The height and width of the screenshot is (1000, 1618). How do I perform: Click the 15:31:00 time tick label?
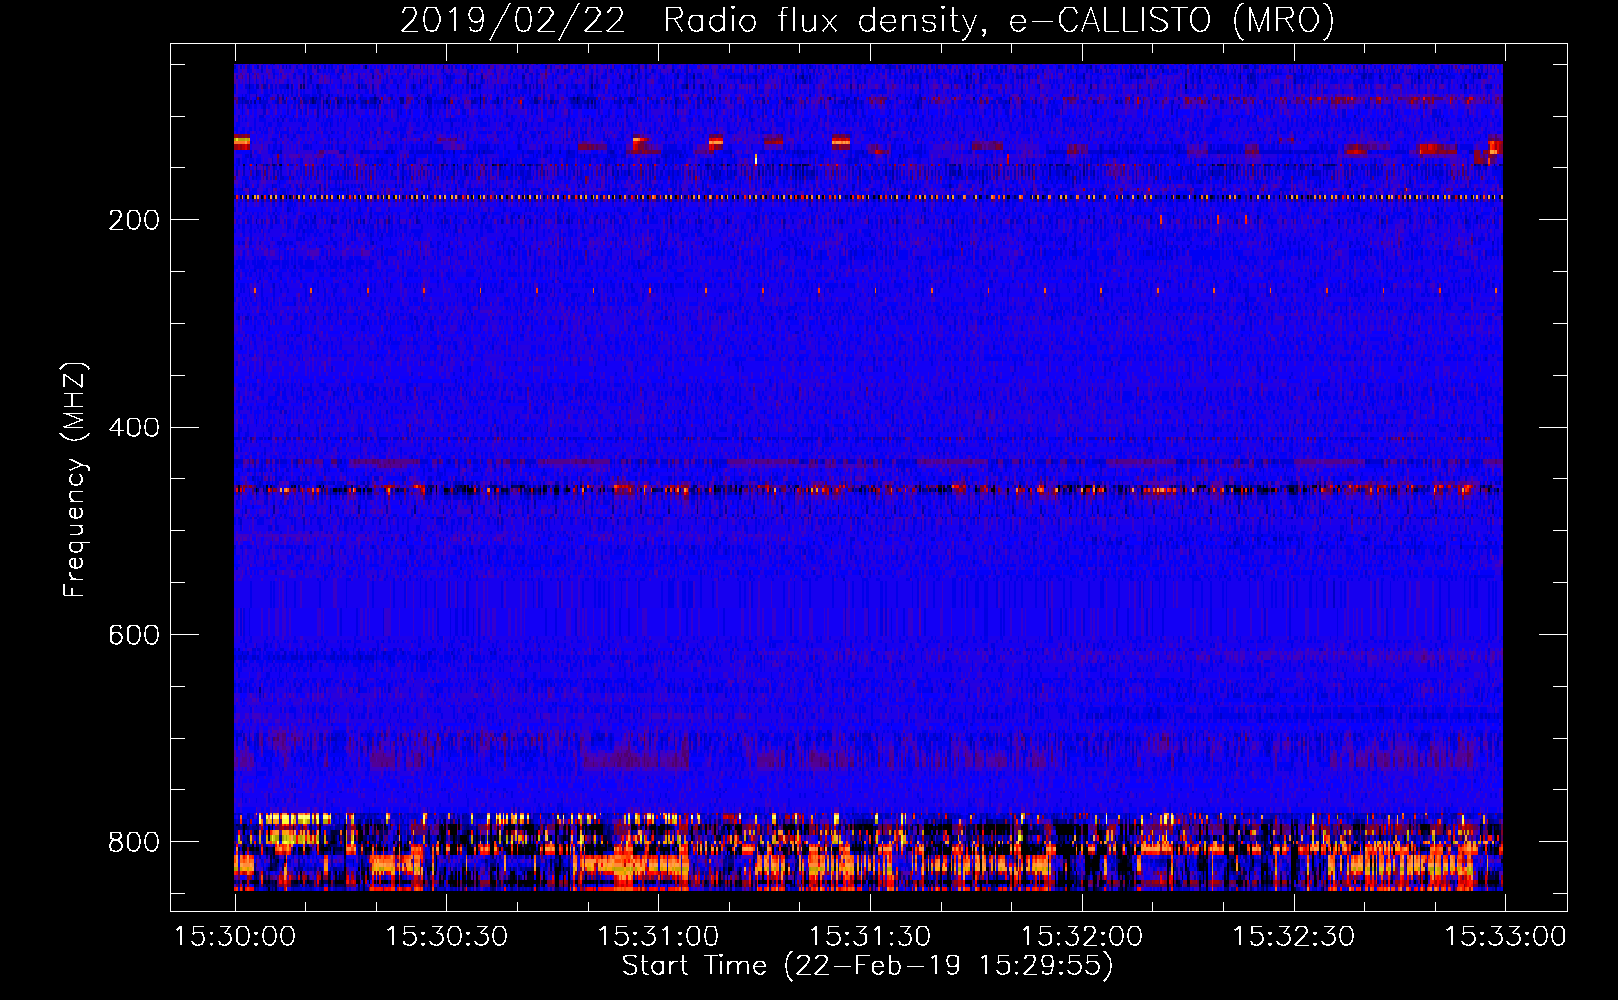click(658, 936)
